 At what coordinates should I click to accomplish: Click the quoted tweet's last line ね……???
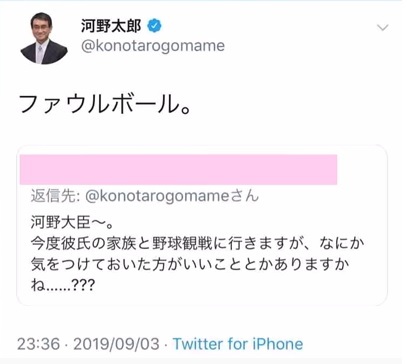coord(63,285)
